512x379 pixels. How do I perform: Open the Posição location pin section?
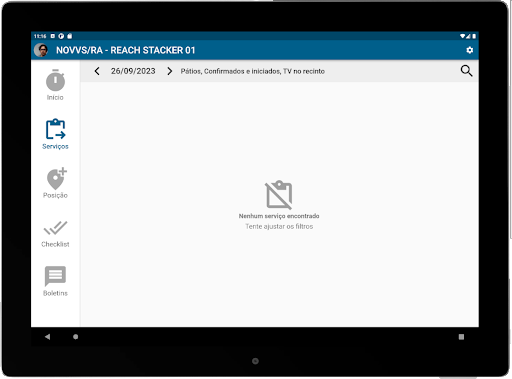(55, 183)
